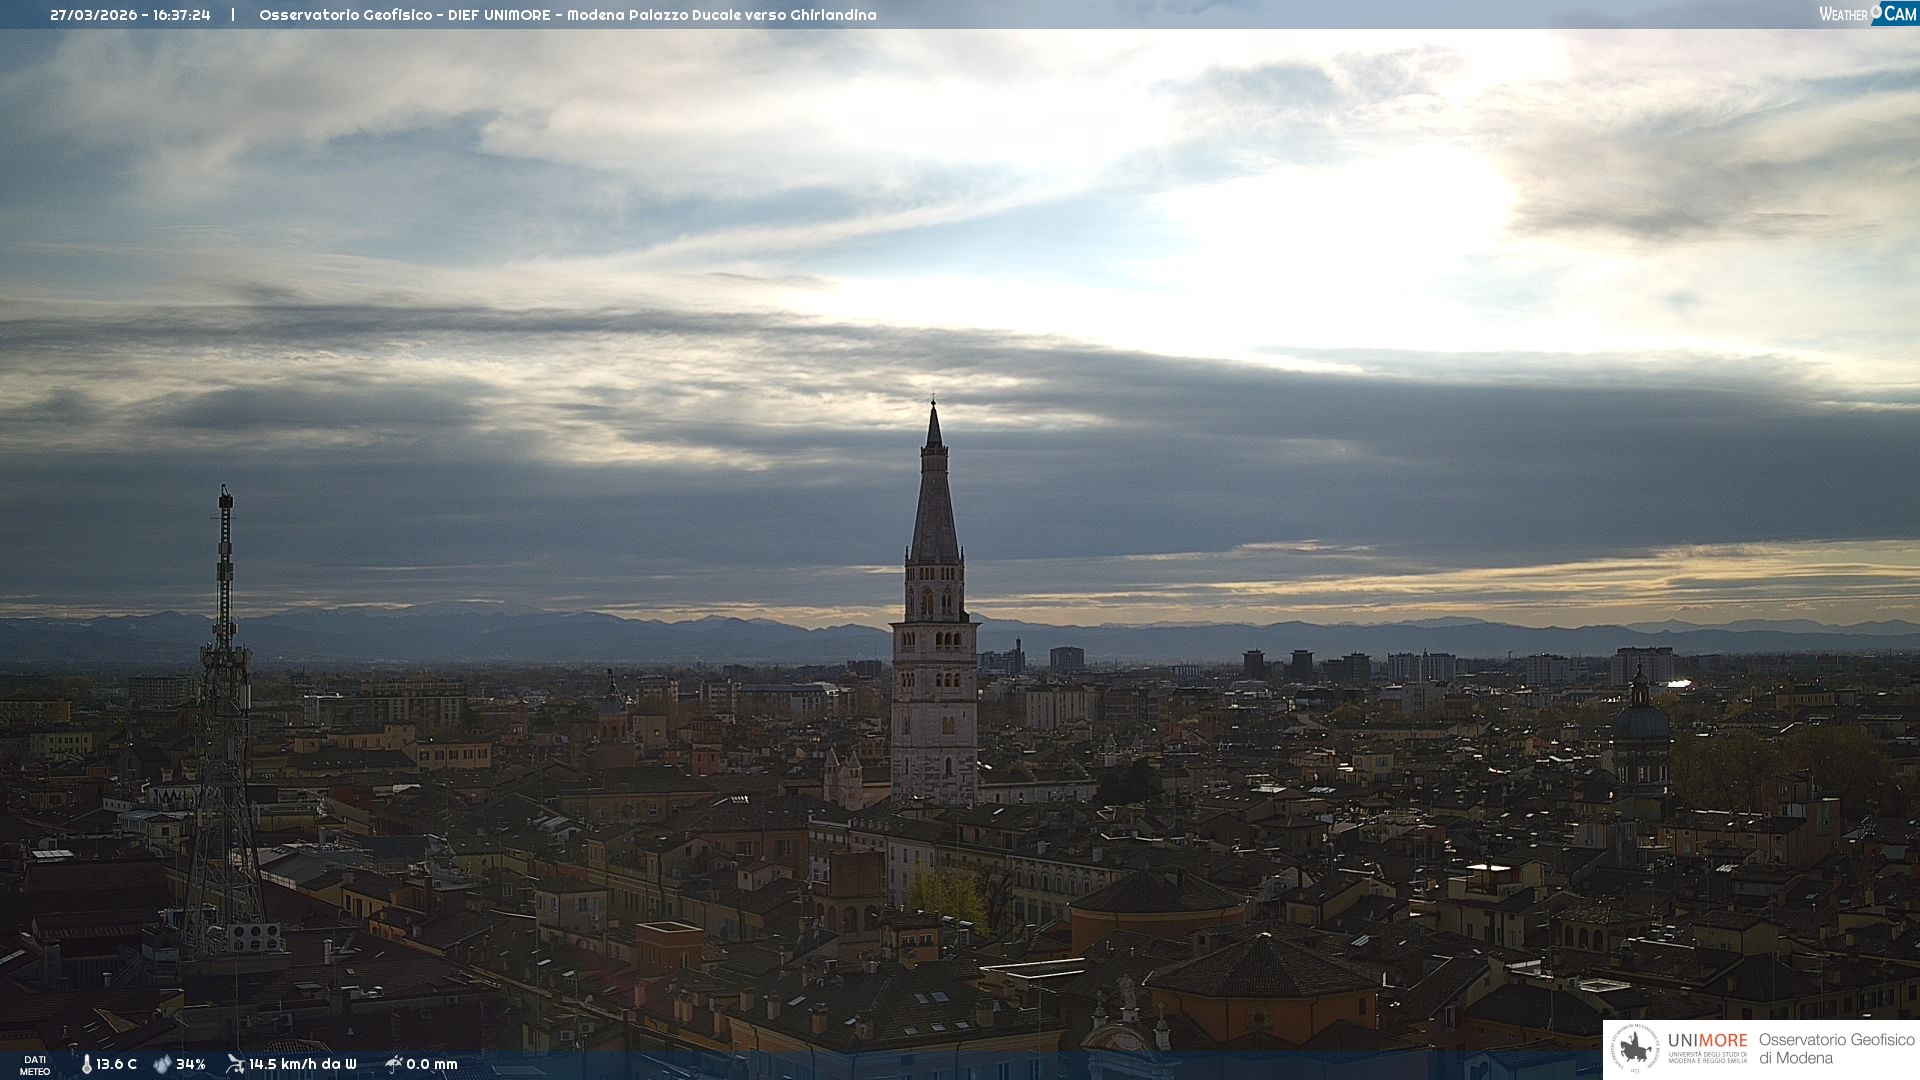This screenshot has width=1920, height=1080.
Task: Click the 13.6 C temperature reading
Action: pyautogui.click(x=116, y=1064)
